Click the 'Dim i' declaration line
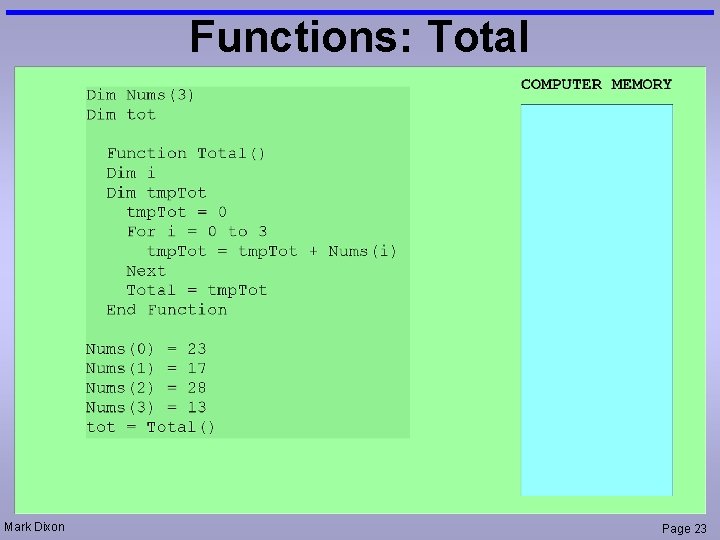This screenshot has width=720, height=540. pyautogui.click(x=131, y=173)
